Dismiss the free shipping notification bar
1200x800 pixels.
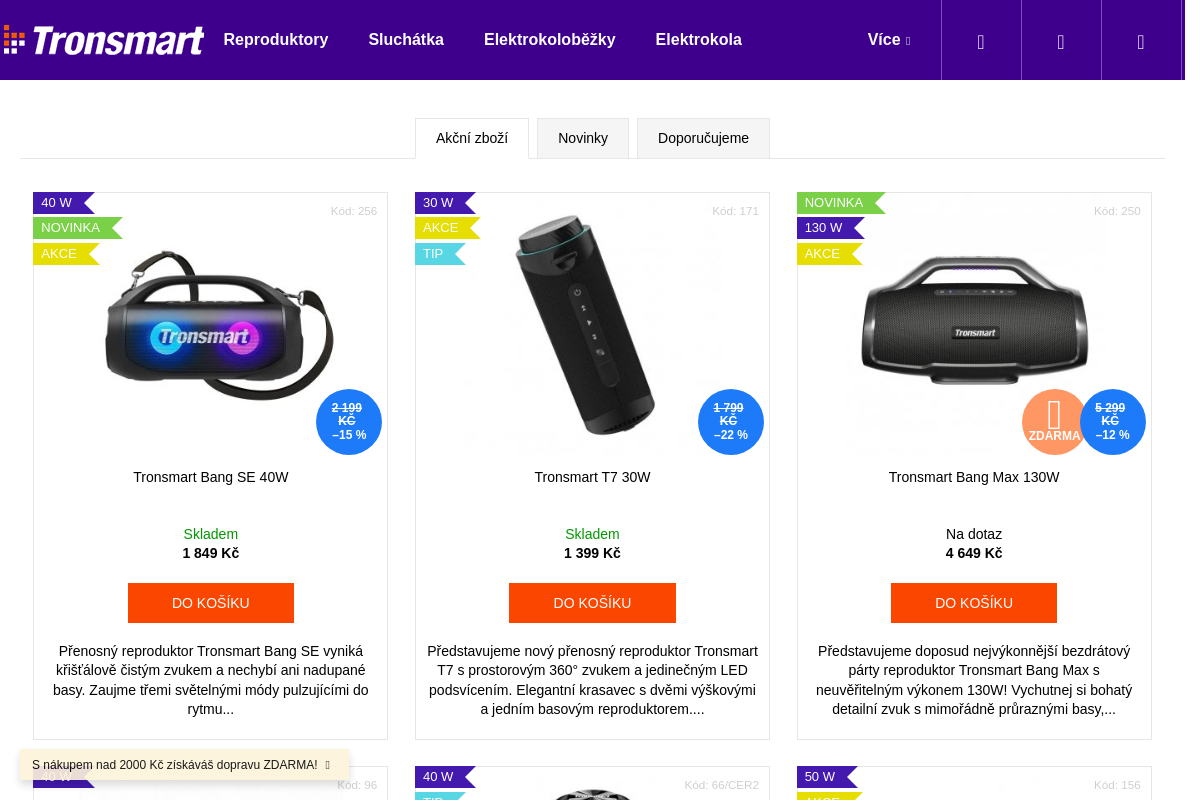coord(327,764)
